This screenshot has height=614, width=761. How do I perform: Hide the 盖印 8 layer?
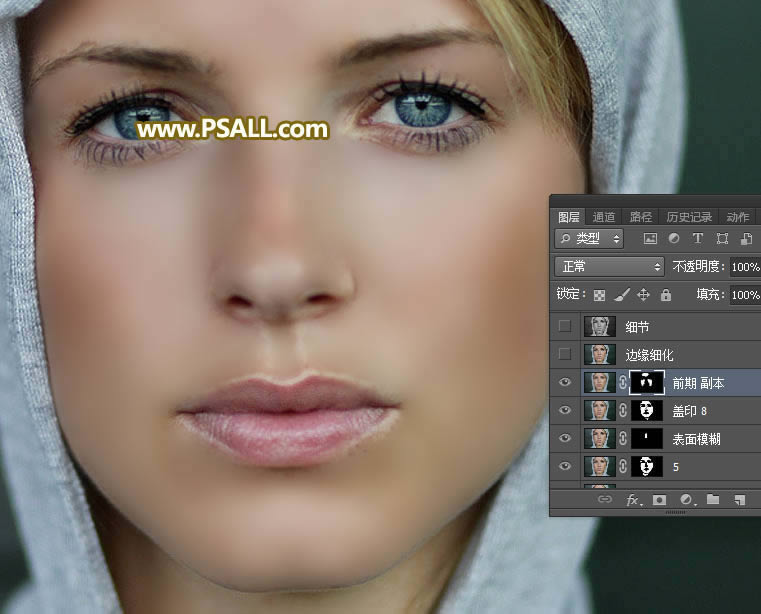[565, 410]
